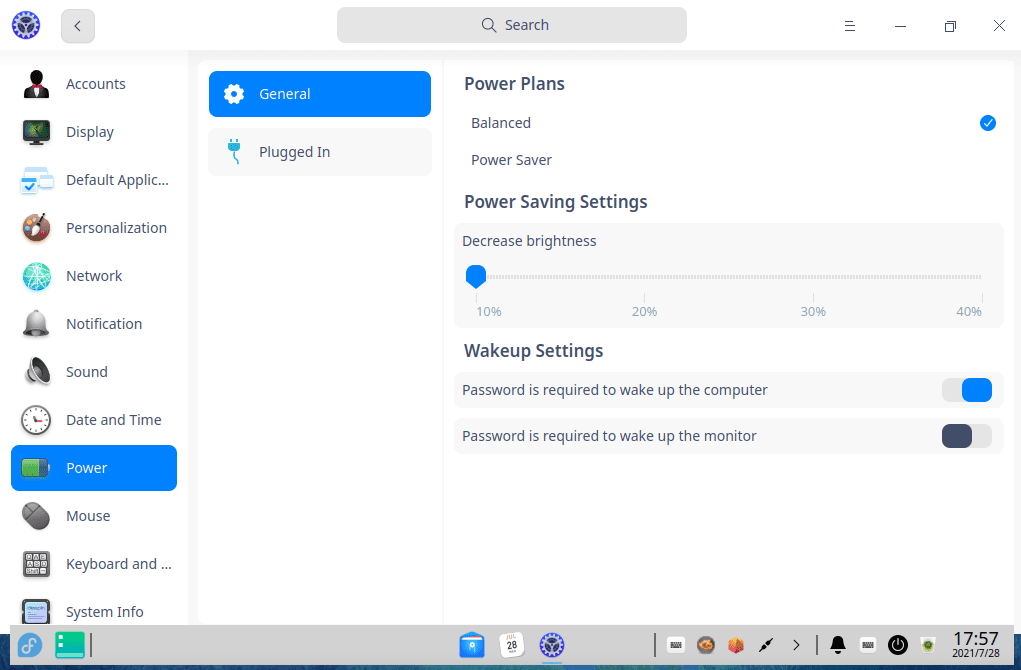Image resolution: width=1021 pixels, height=670 pixels.
Task: Open the shutdown power button in taskbar
Action: coord(898,645)
